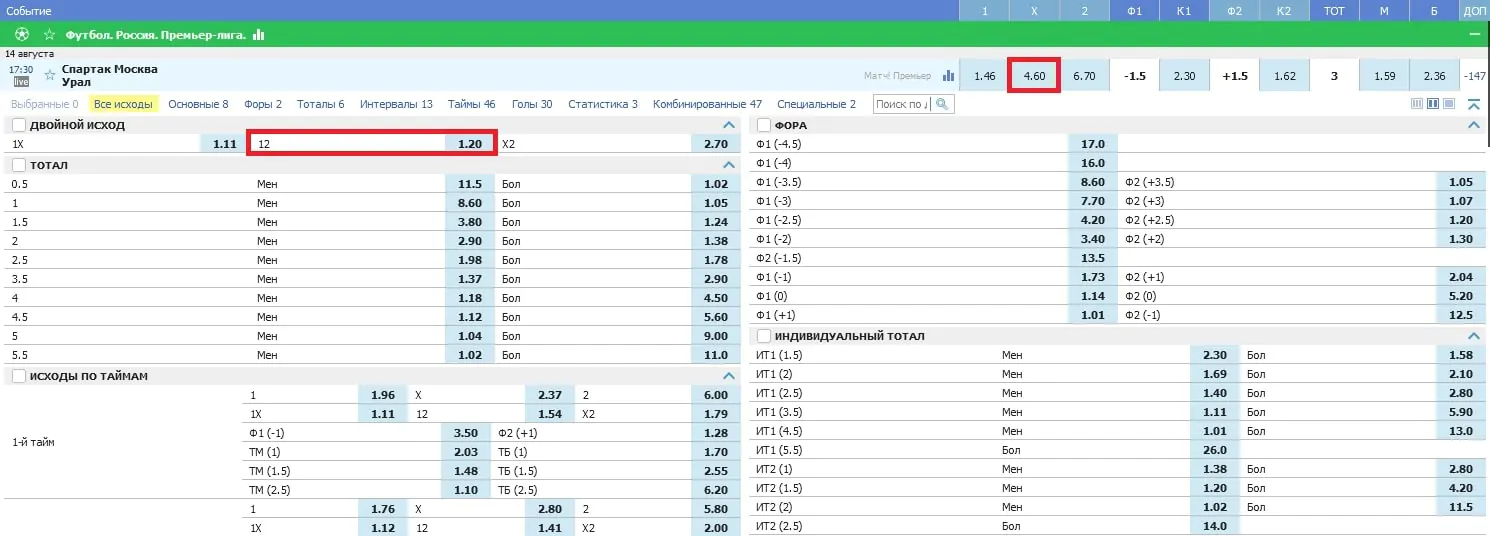Tick the ФОРА block checkbox
The image size is (1490, 536).
click(765, 125)
